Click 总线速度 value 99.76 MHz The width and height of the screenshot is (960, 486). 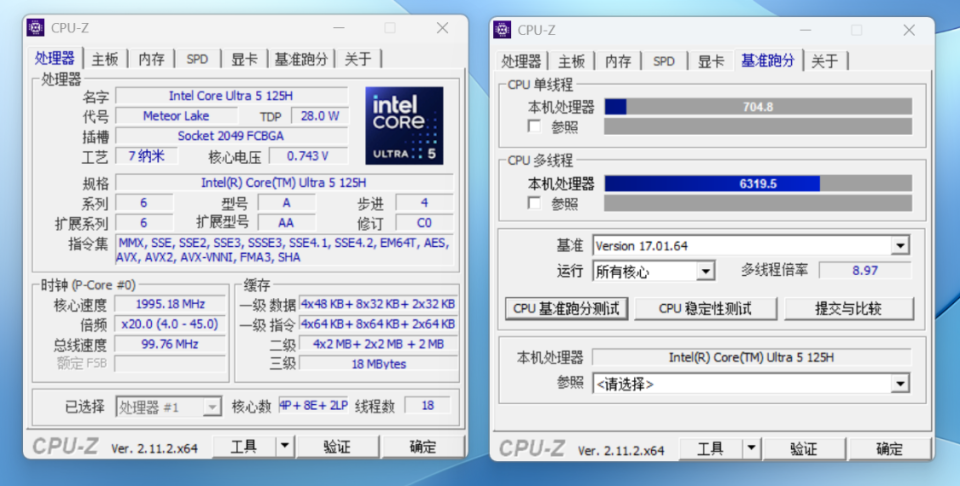170,344
